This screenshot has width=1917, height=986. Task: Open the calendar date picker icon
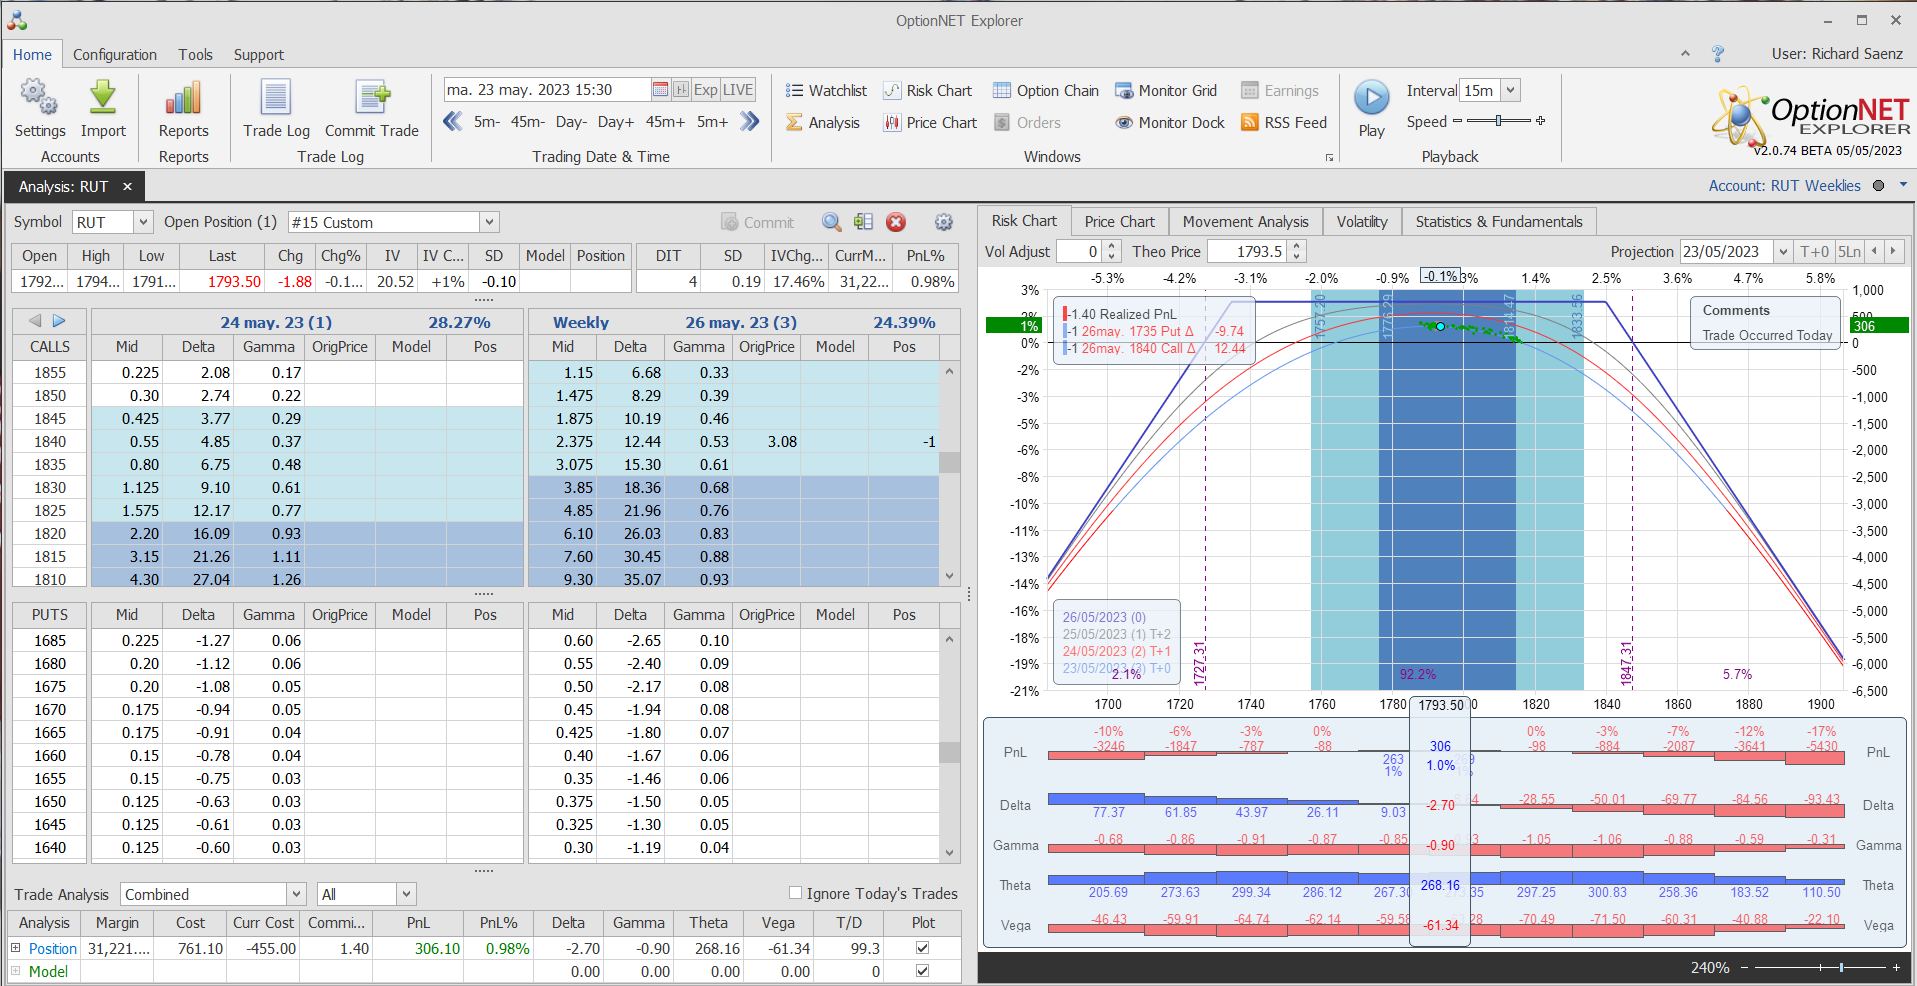pyautogui.click(x=660, y=90)
